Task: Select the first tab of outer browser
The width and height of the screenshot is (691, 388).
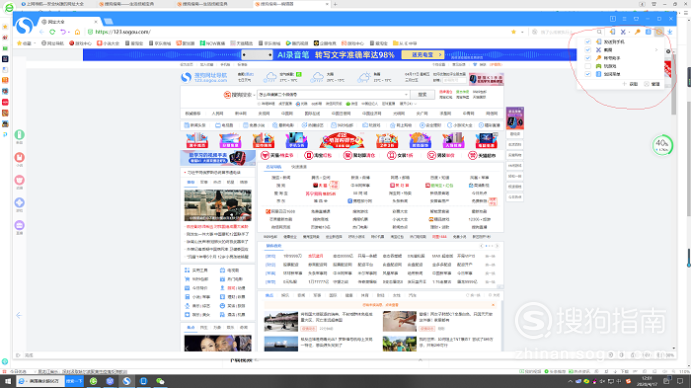Action: [x=56, y=4]
